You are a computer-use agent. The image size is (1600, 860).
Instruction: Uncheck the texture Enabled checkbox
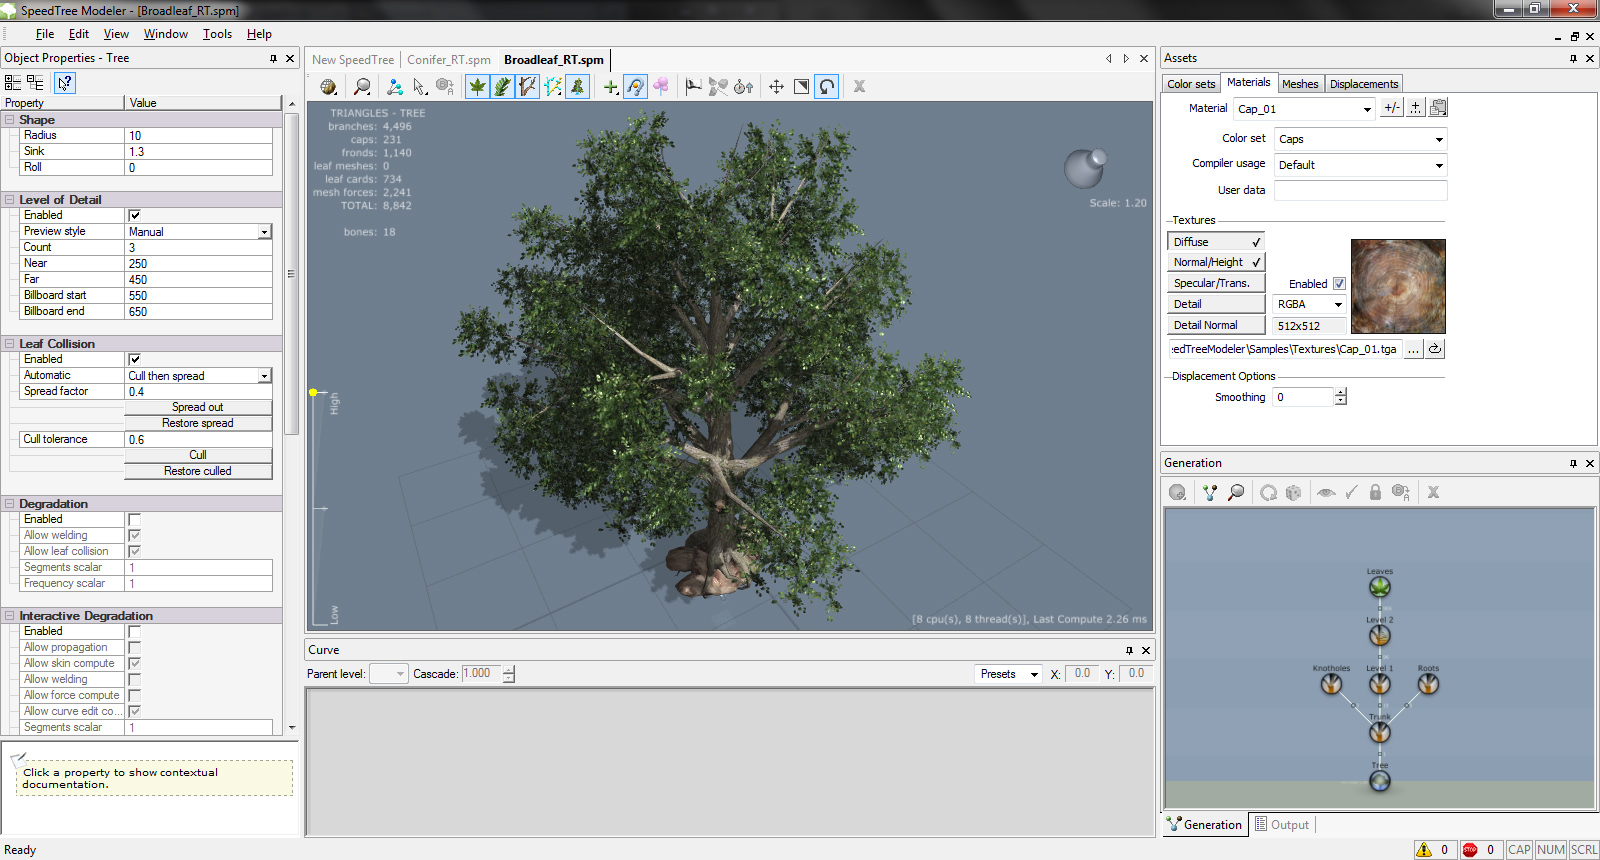click(x=1339, y=284)
